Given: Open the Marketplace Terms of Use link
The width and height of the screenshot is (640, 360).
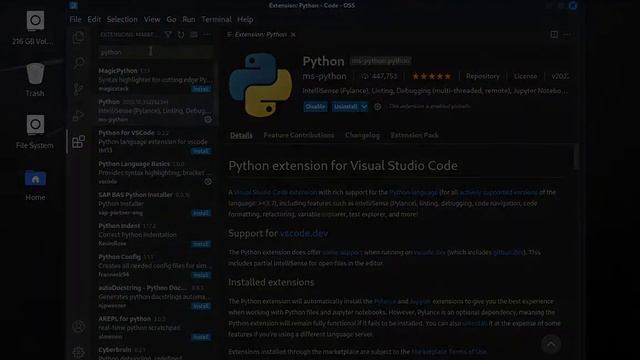Looking at the screenshot, I should (x=449, y=351).
